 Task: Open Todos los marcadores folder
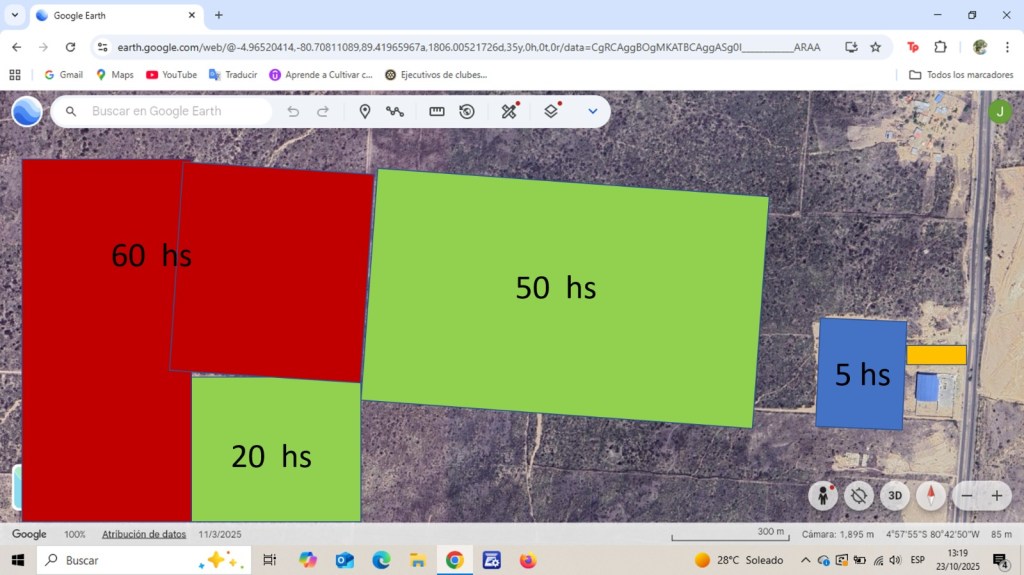[x=960, y=75]
